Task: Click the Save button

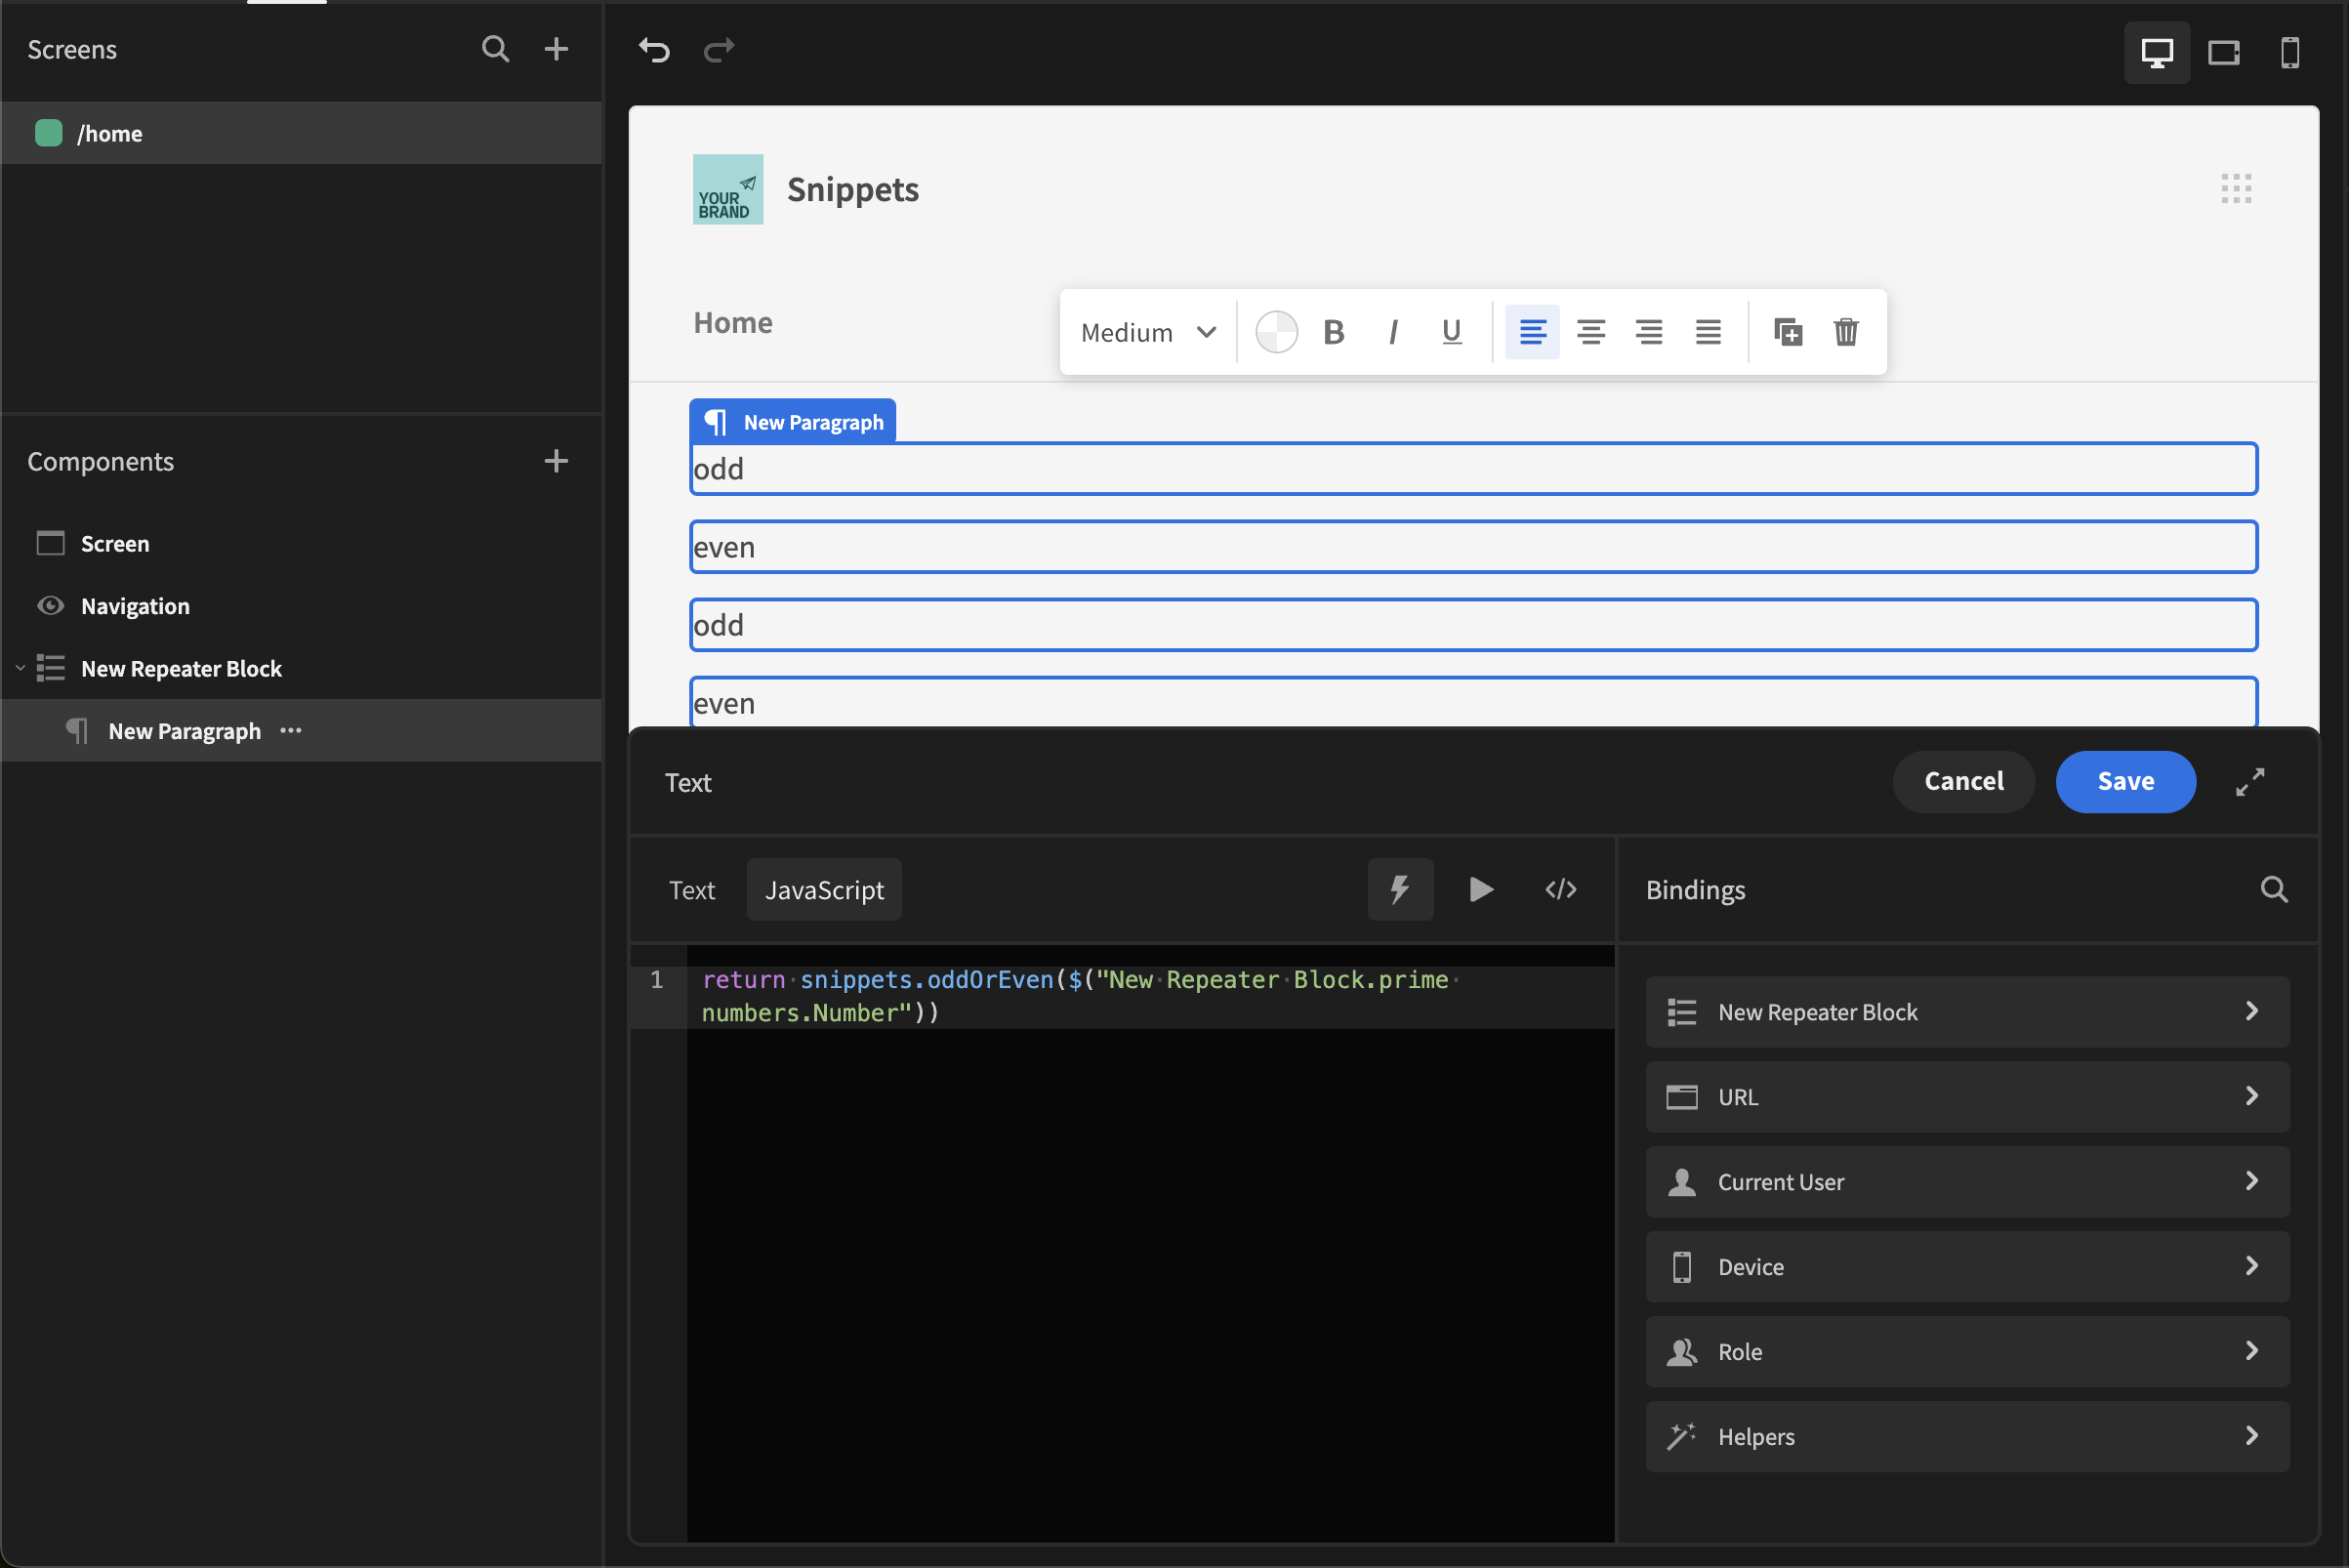Action: [x=2125, y=782]
